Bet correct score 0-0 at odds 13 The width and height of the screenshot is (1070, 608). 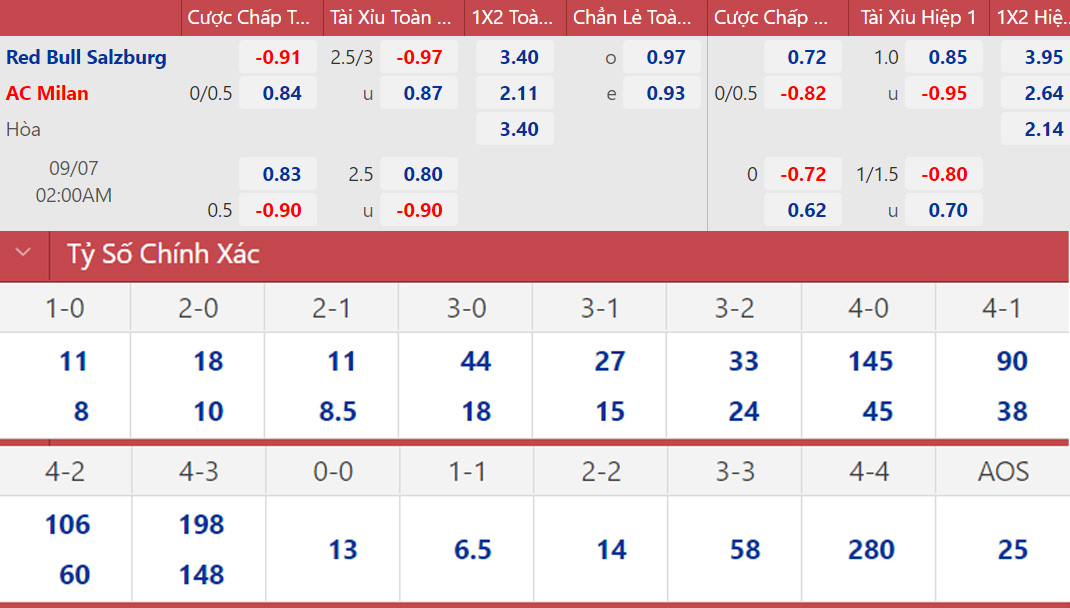(342, 550)
